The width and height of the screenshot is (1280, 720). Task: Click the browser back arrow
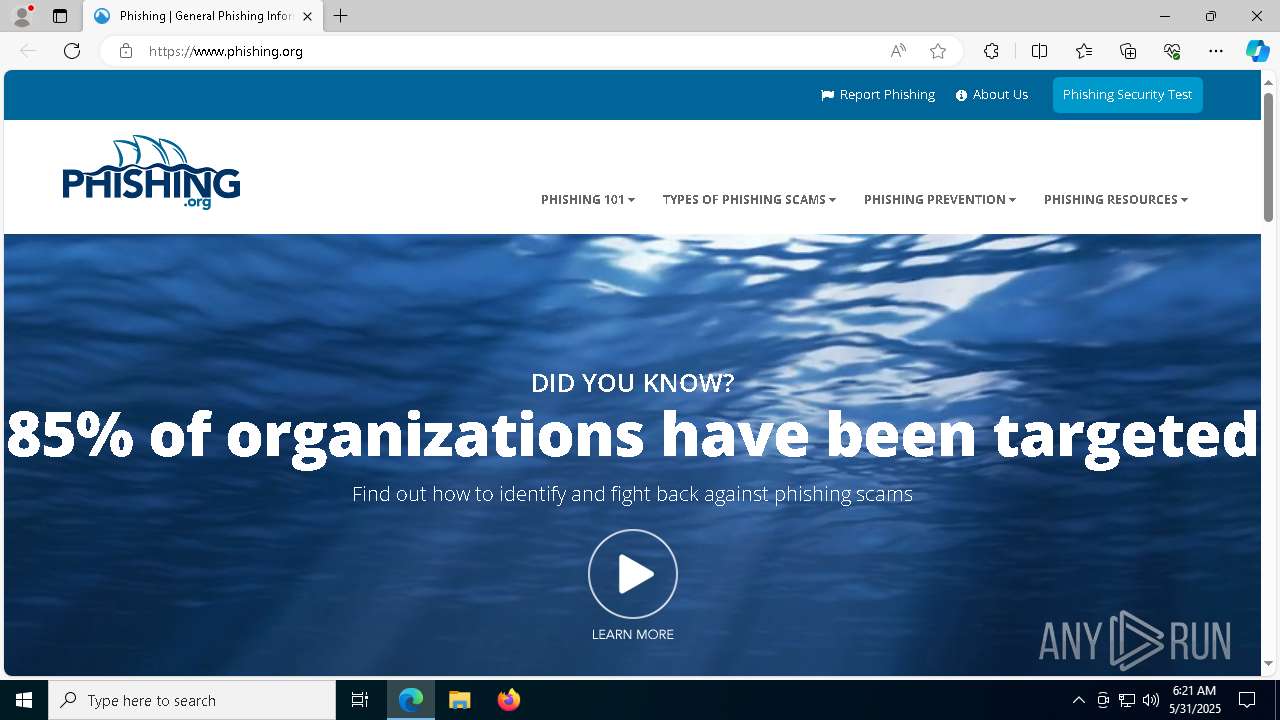(28, 51)
